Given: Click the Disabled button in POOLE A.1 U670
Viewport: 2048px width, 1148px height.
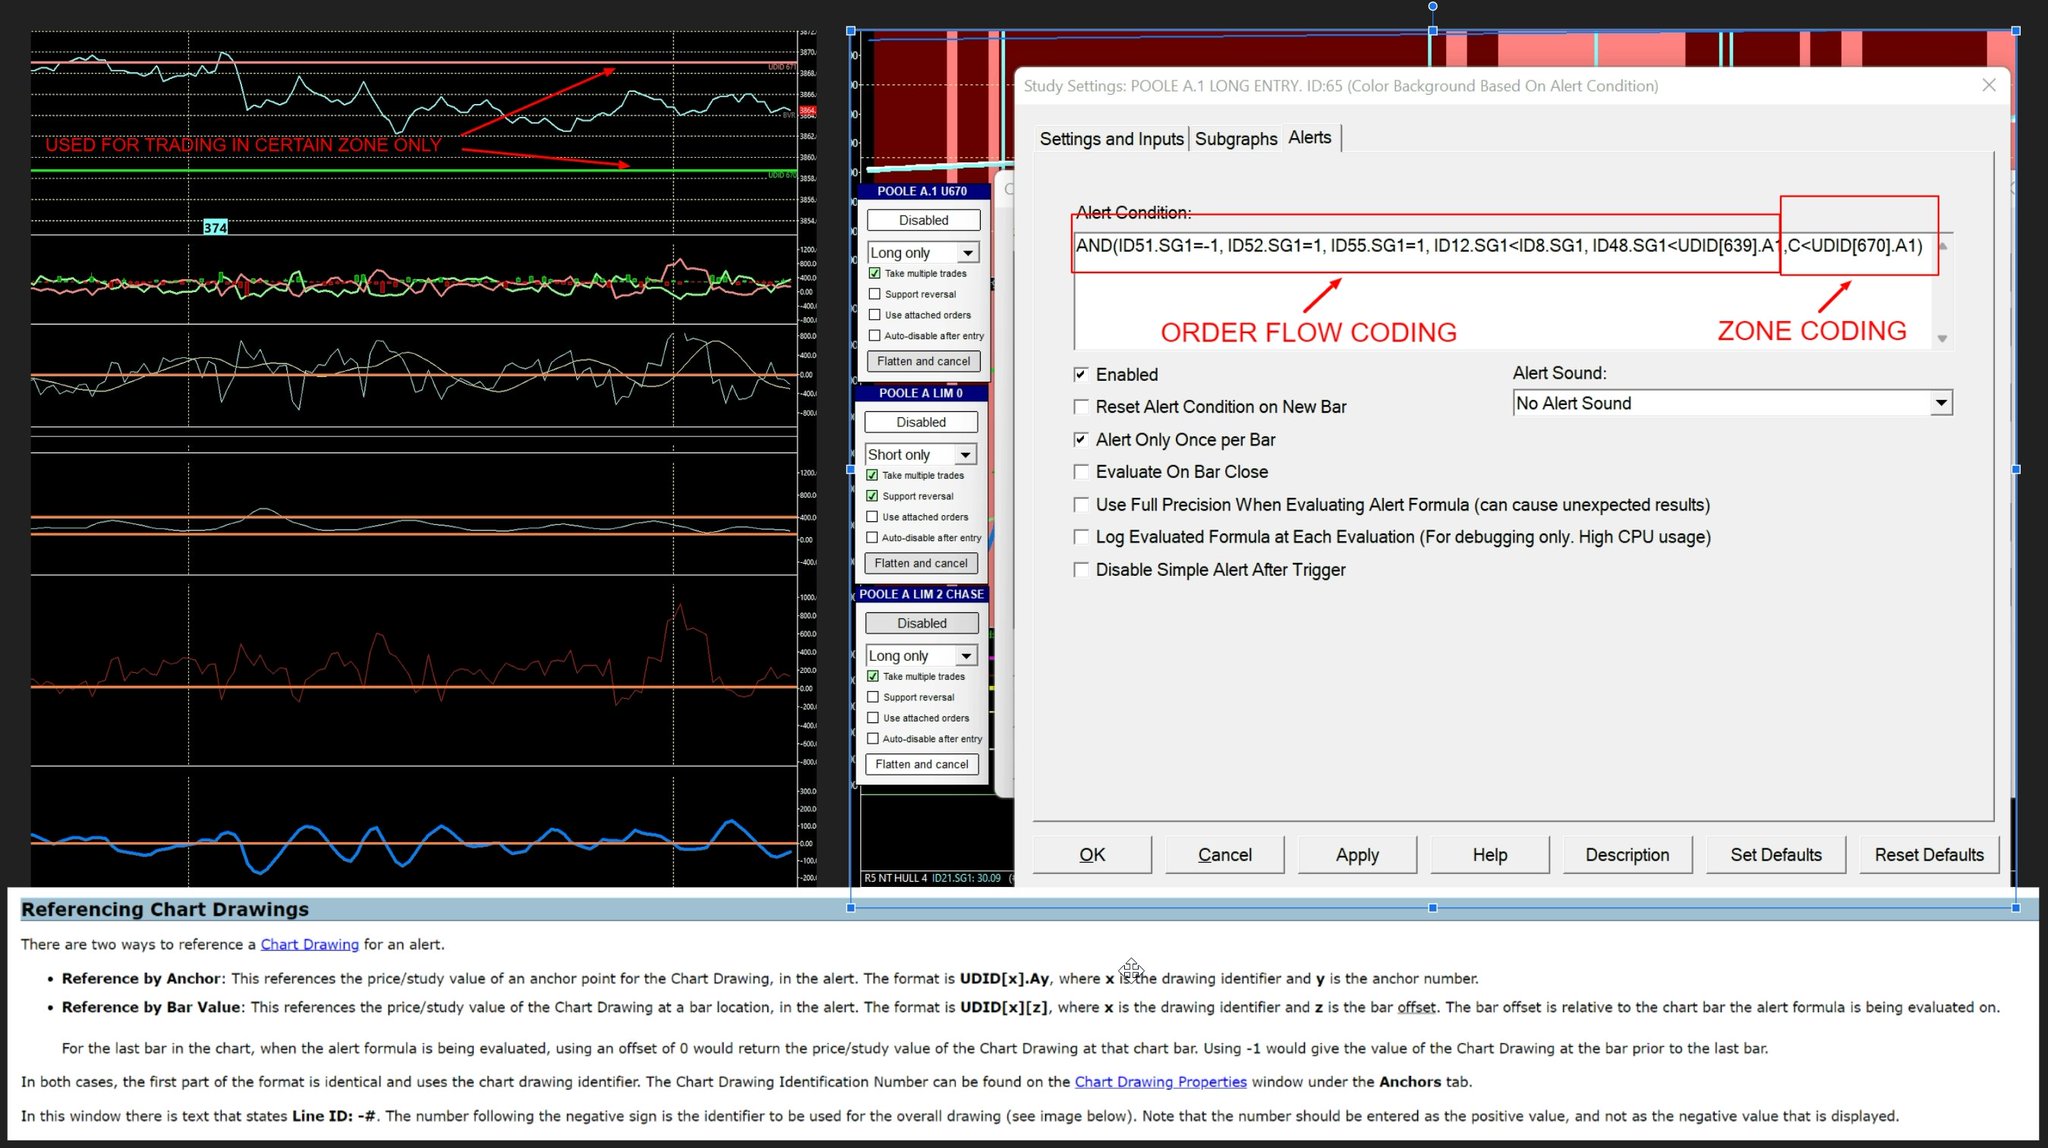Looking at the screenshot, I should coord(922,219).
